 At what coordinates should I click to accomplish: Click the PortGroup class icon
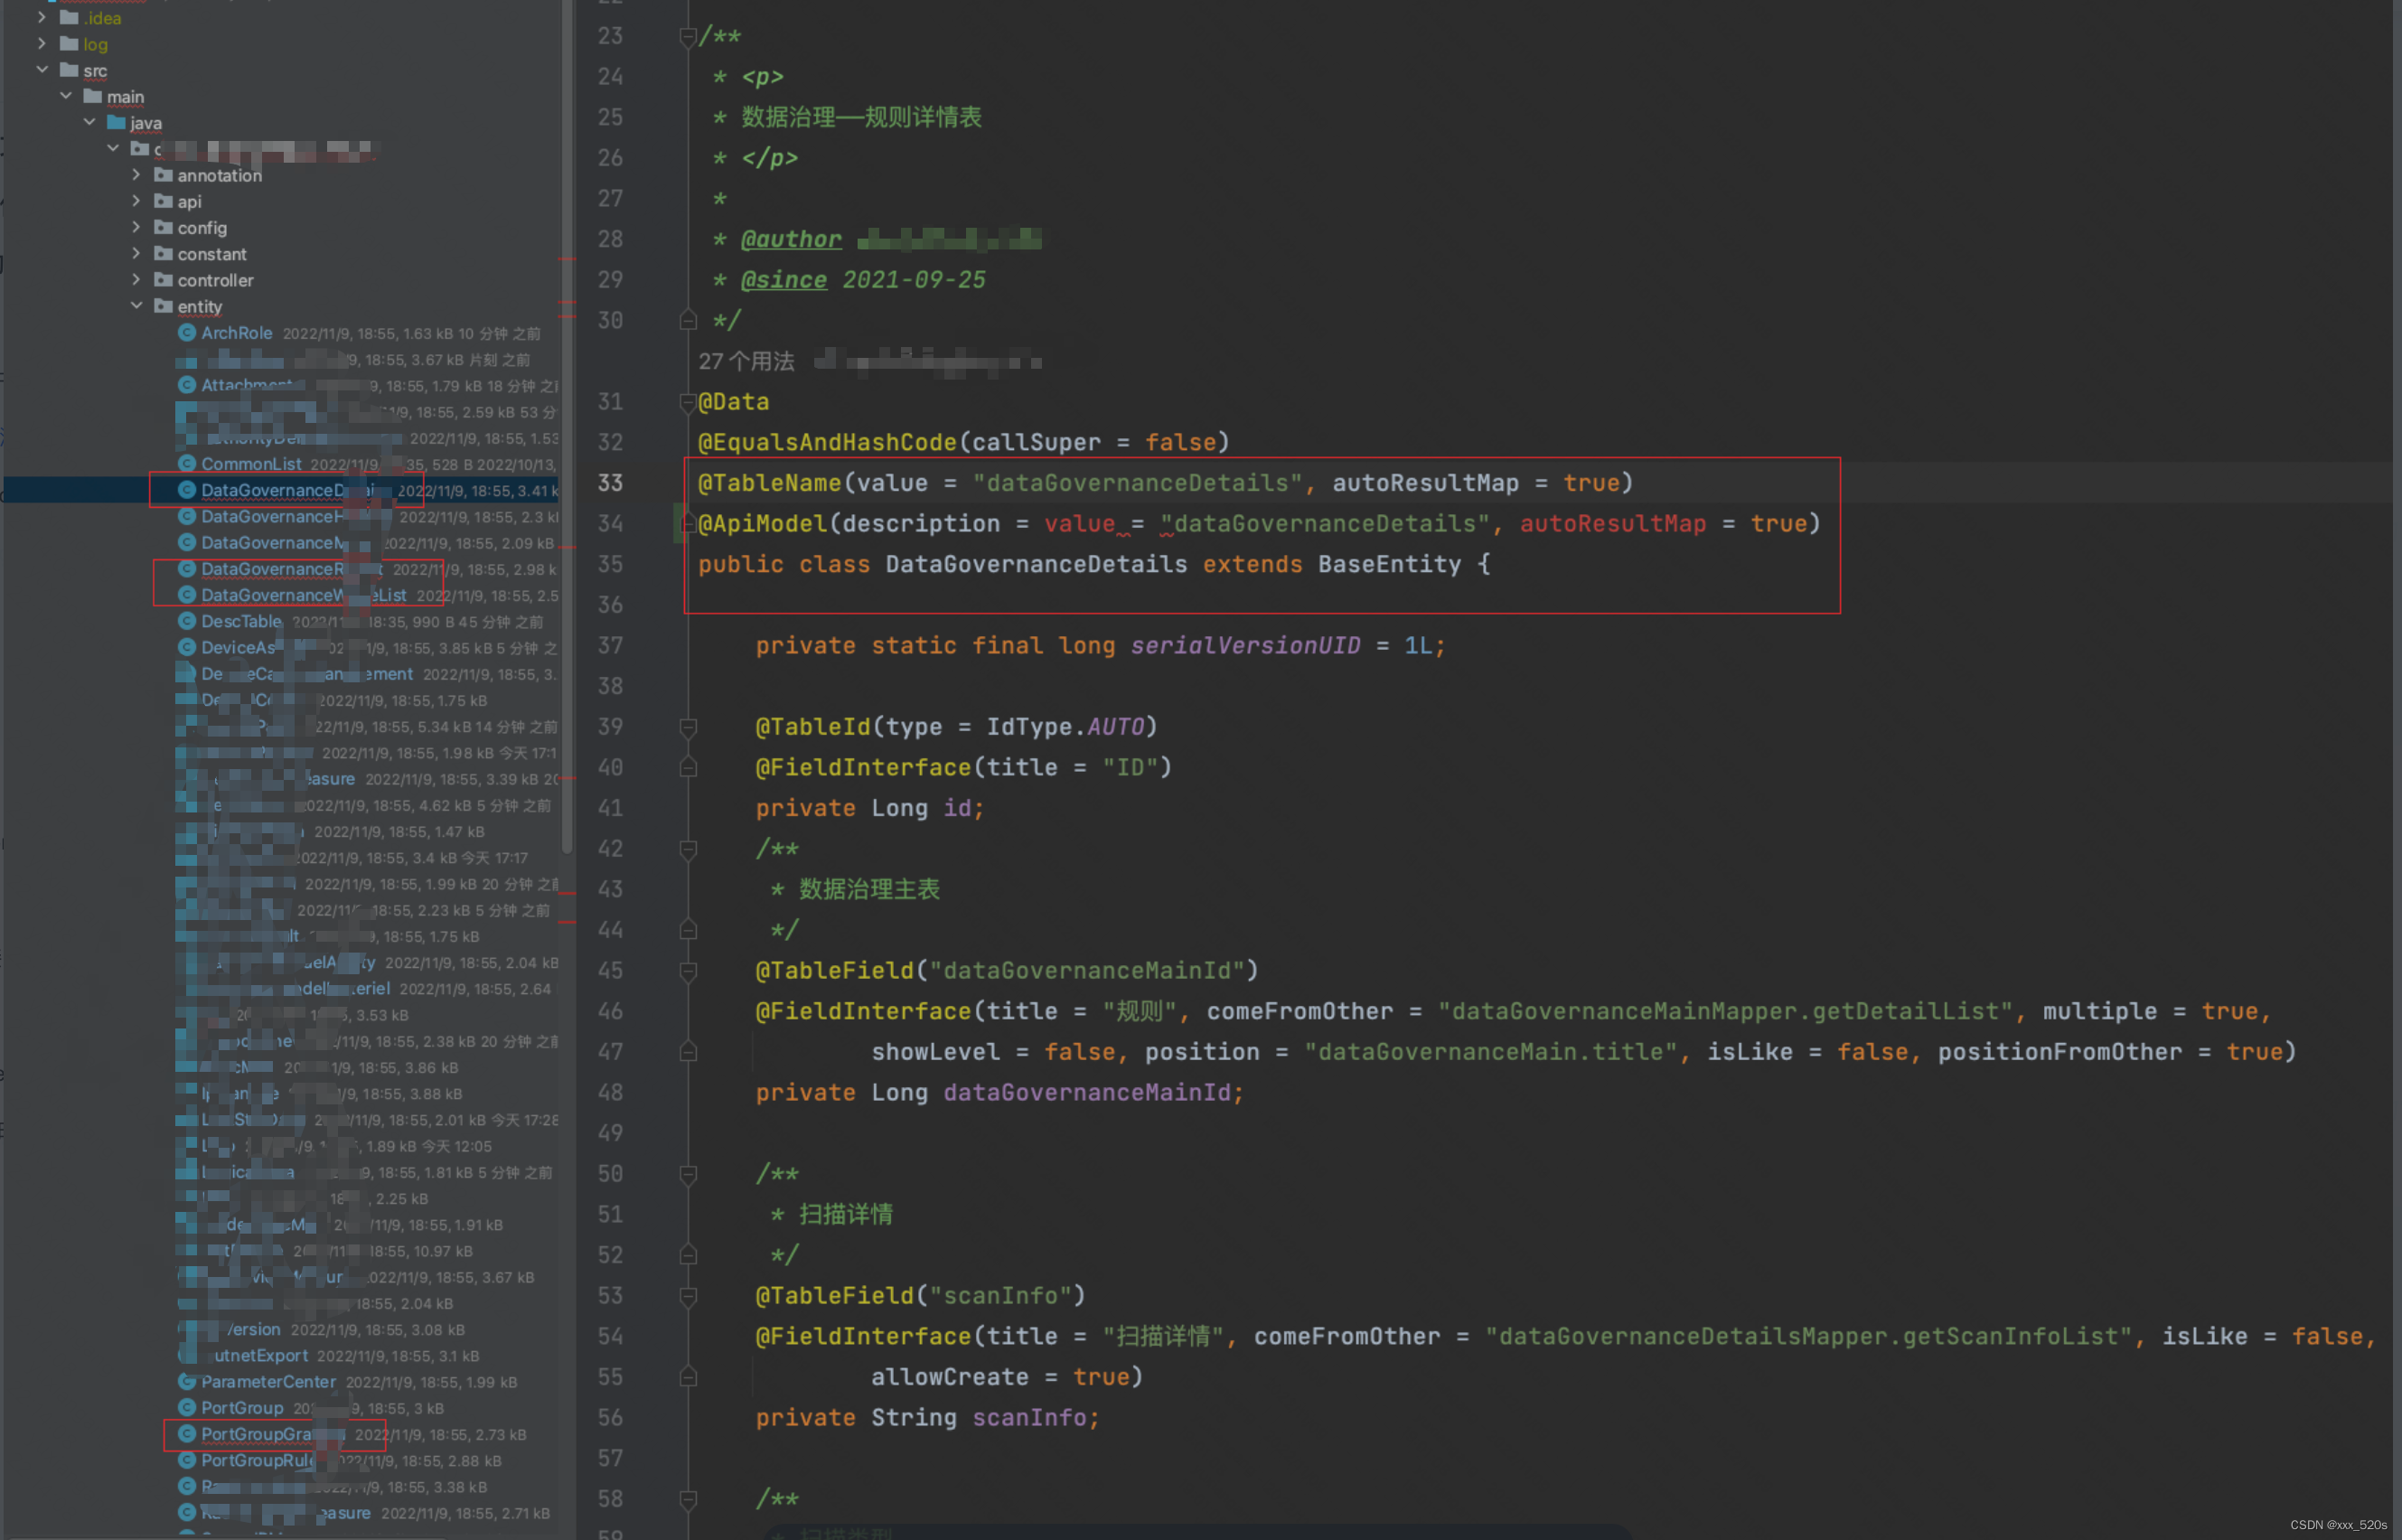pyautogui.click(x=186, y=1407)
